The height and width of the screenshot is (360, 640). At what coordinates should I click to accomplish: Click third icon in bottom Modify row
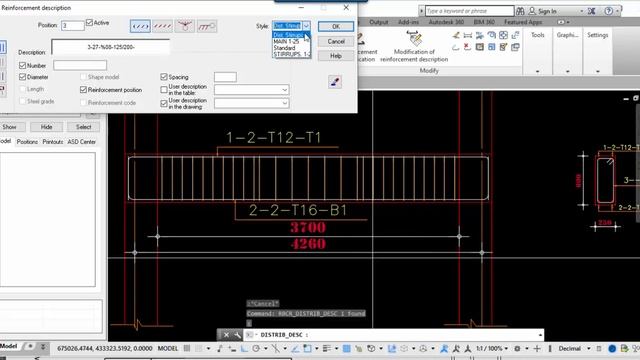pyautogui.click(x=480, y=47)
